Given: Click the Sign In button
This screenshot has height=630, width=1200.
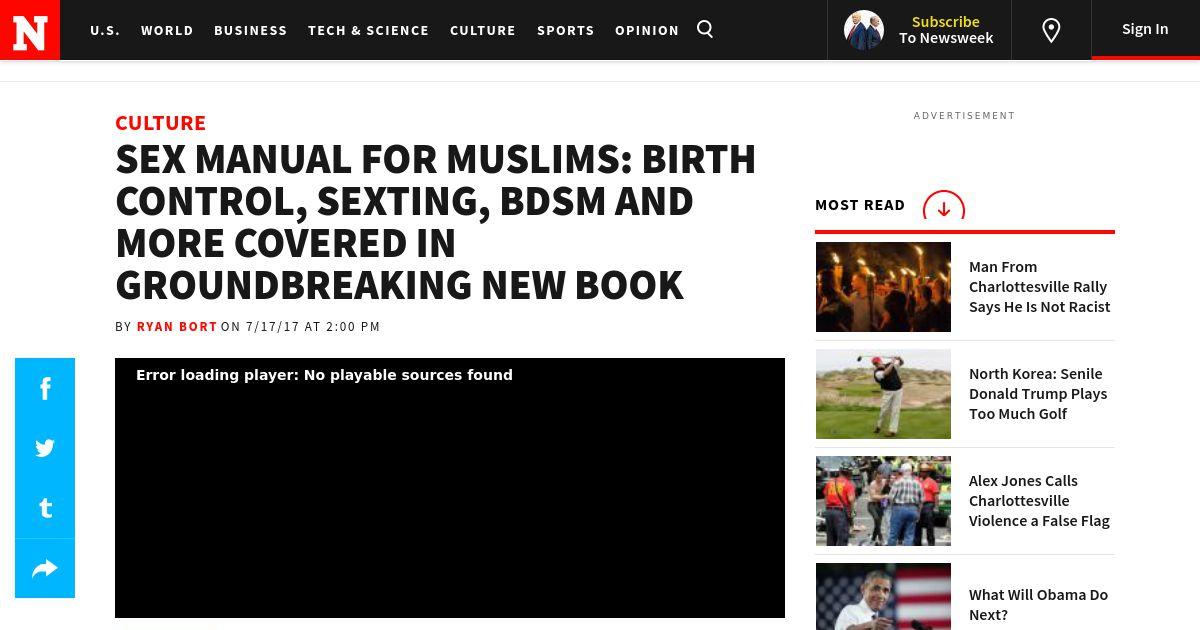Looking at the screenshot, I should pyautogui.click(x=1145, y=29).
